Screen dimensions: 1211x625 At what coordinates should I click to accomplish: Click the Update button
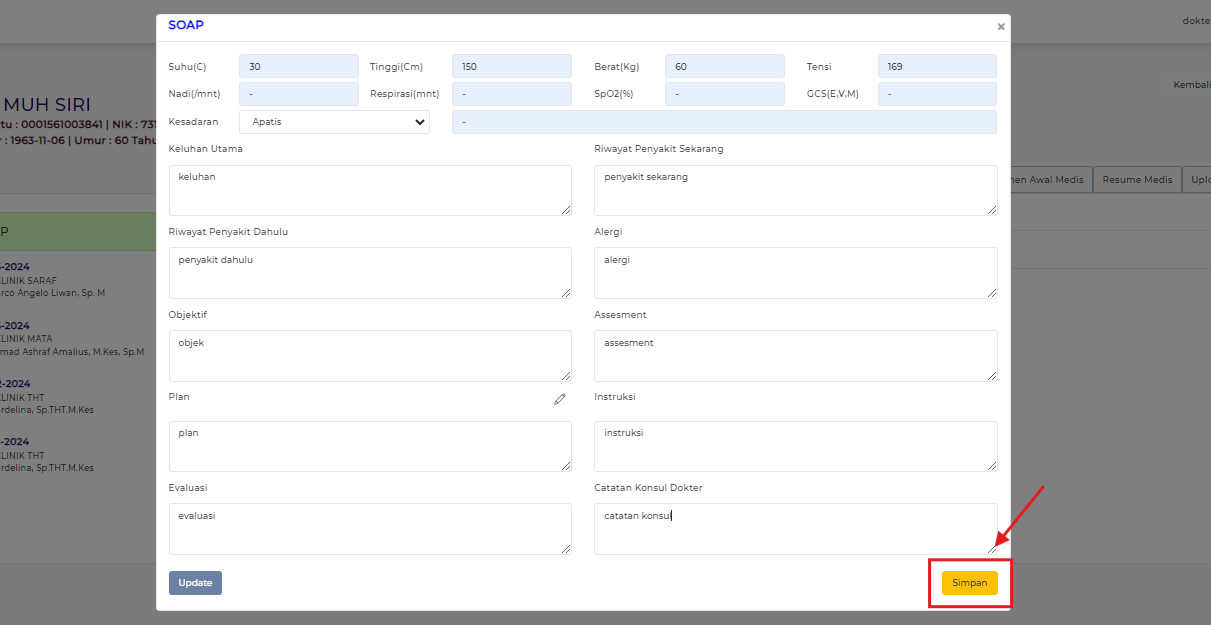(x=195, y=582)
